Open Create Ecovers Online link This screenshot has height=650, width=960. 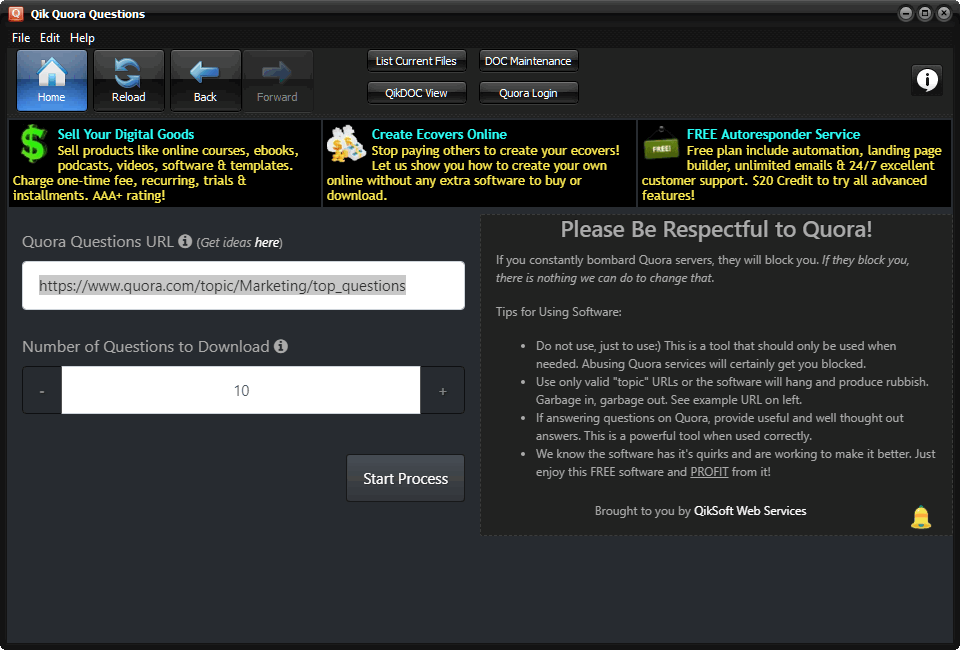pos(439,134)
